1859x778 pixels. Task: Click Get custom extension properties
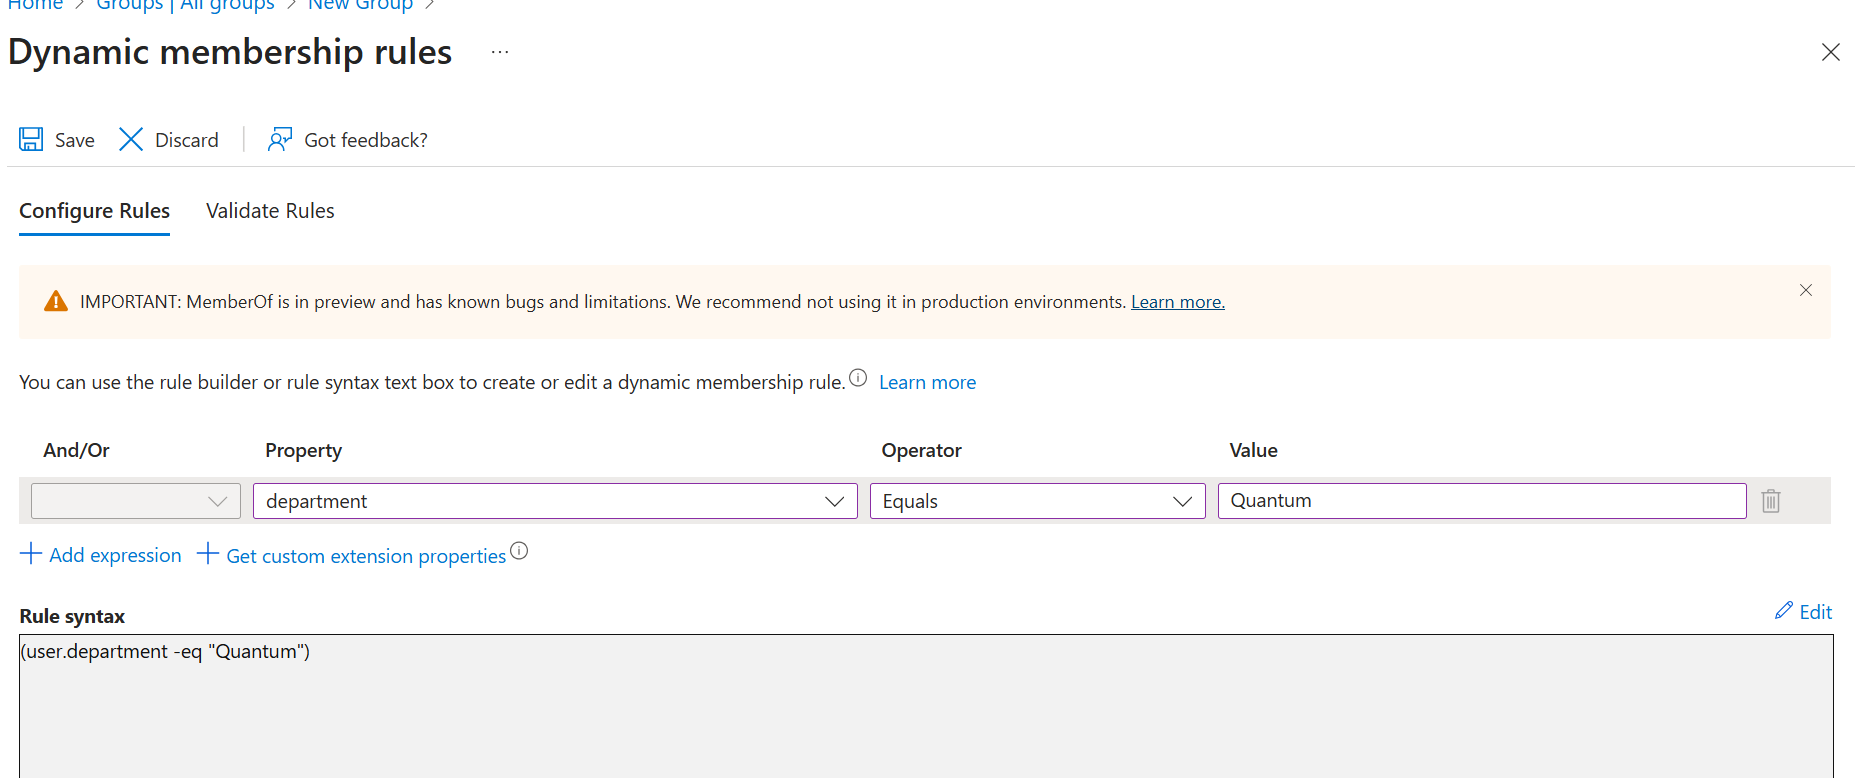tap(353, 556)
